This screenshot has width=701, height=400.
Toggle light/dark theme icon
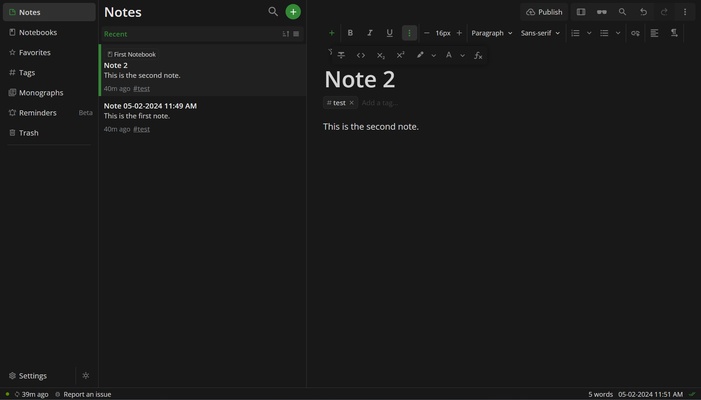[86, 376]
